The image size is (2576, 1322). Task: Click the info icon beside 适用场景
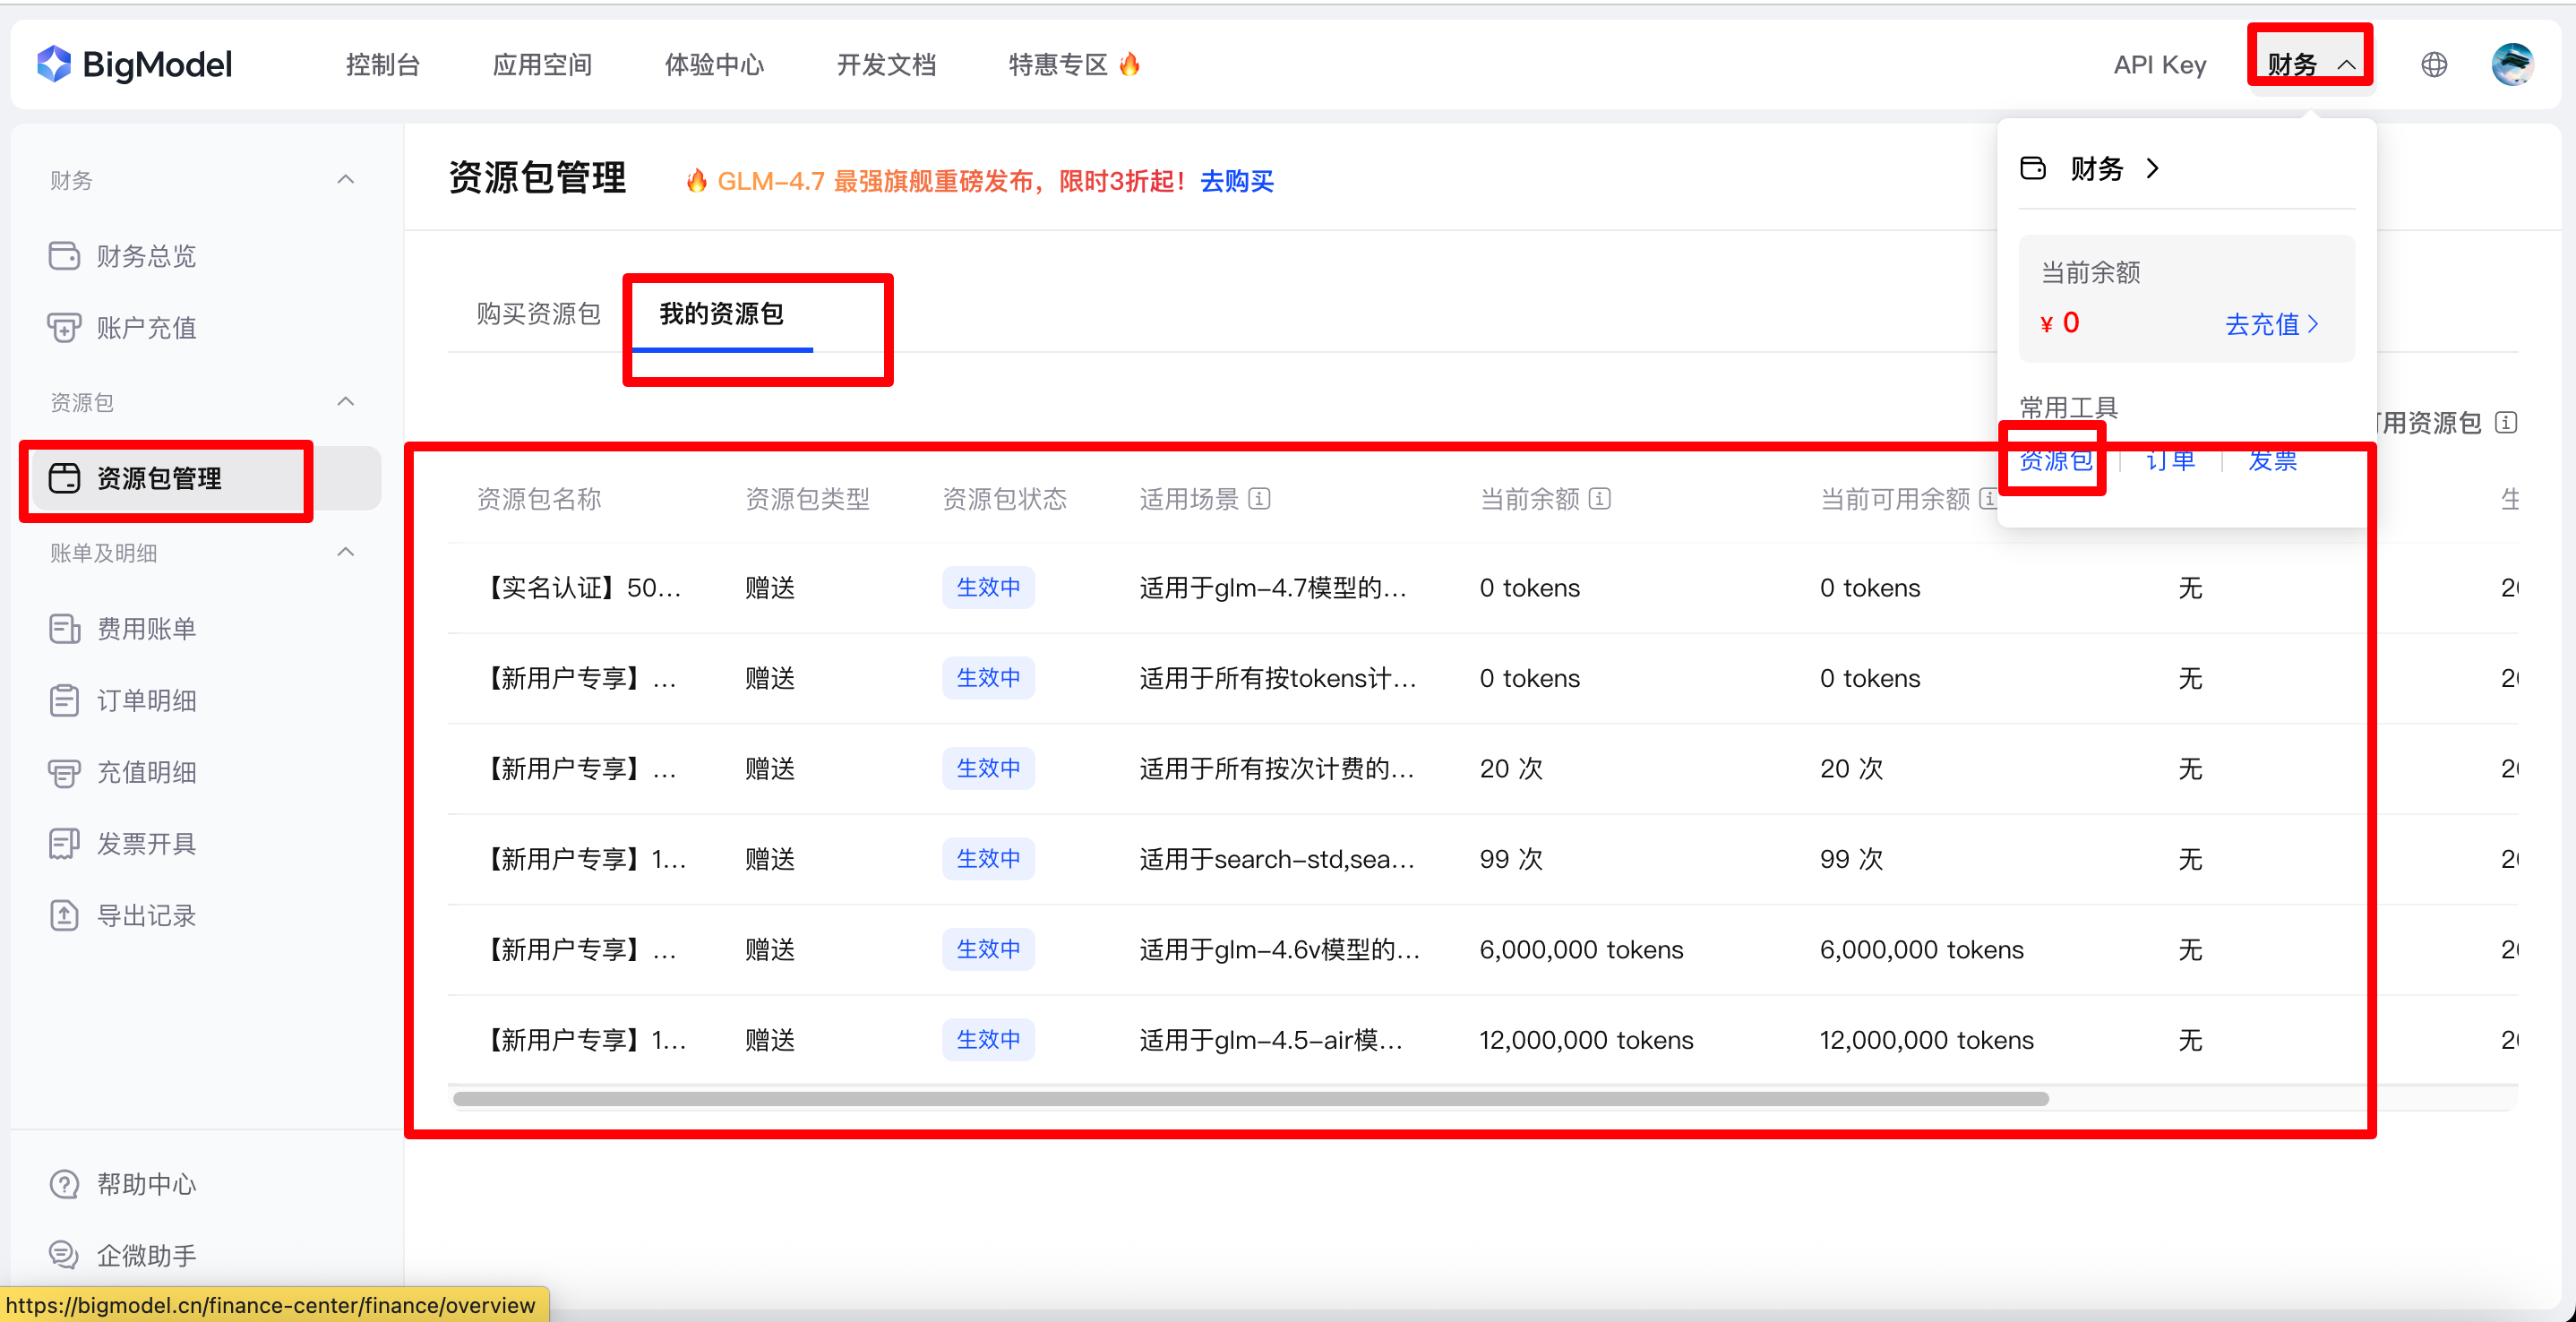[x=1260, y=498]
